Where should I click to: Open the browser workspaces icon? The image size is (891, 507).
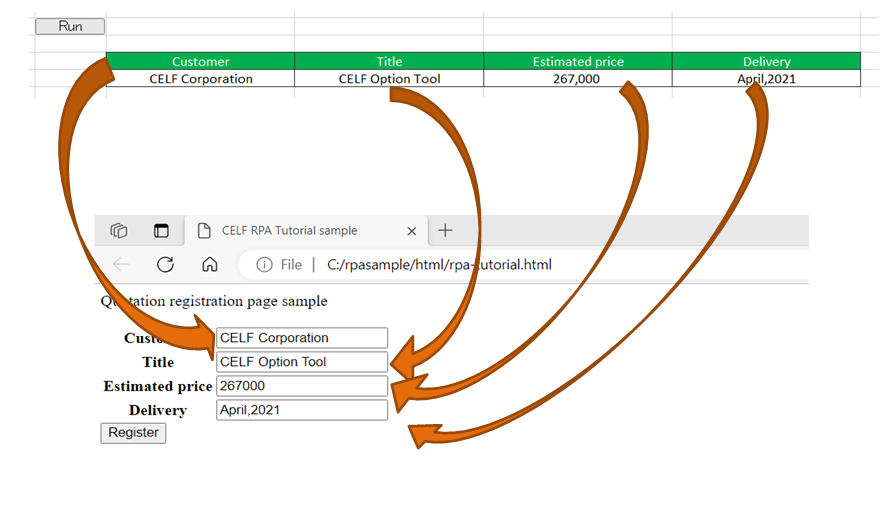pyautogui.click(x=119, y=231)
